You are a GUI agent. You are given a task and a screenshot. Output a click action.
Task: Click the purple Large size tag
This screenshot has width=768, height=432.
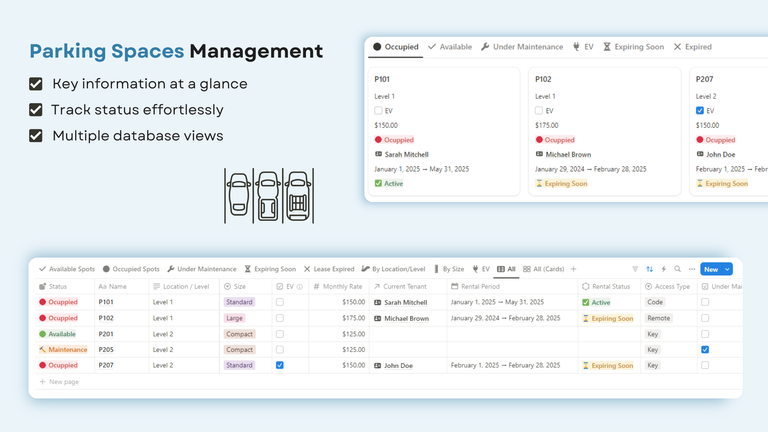pos(234,318)
